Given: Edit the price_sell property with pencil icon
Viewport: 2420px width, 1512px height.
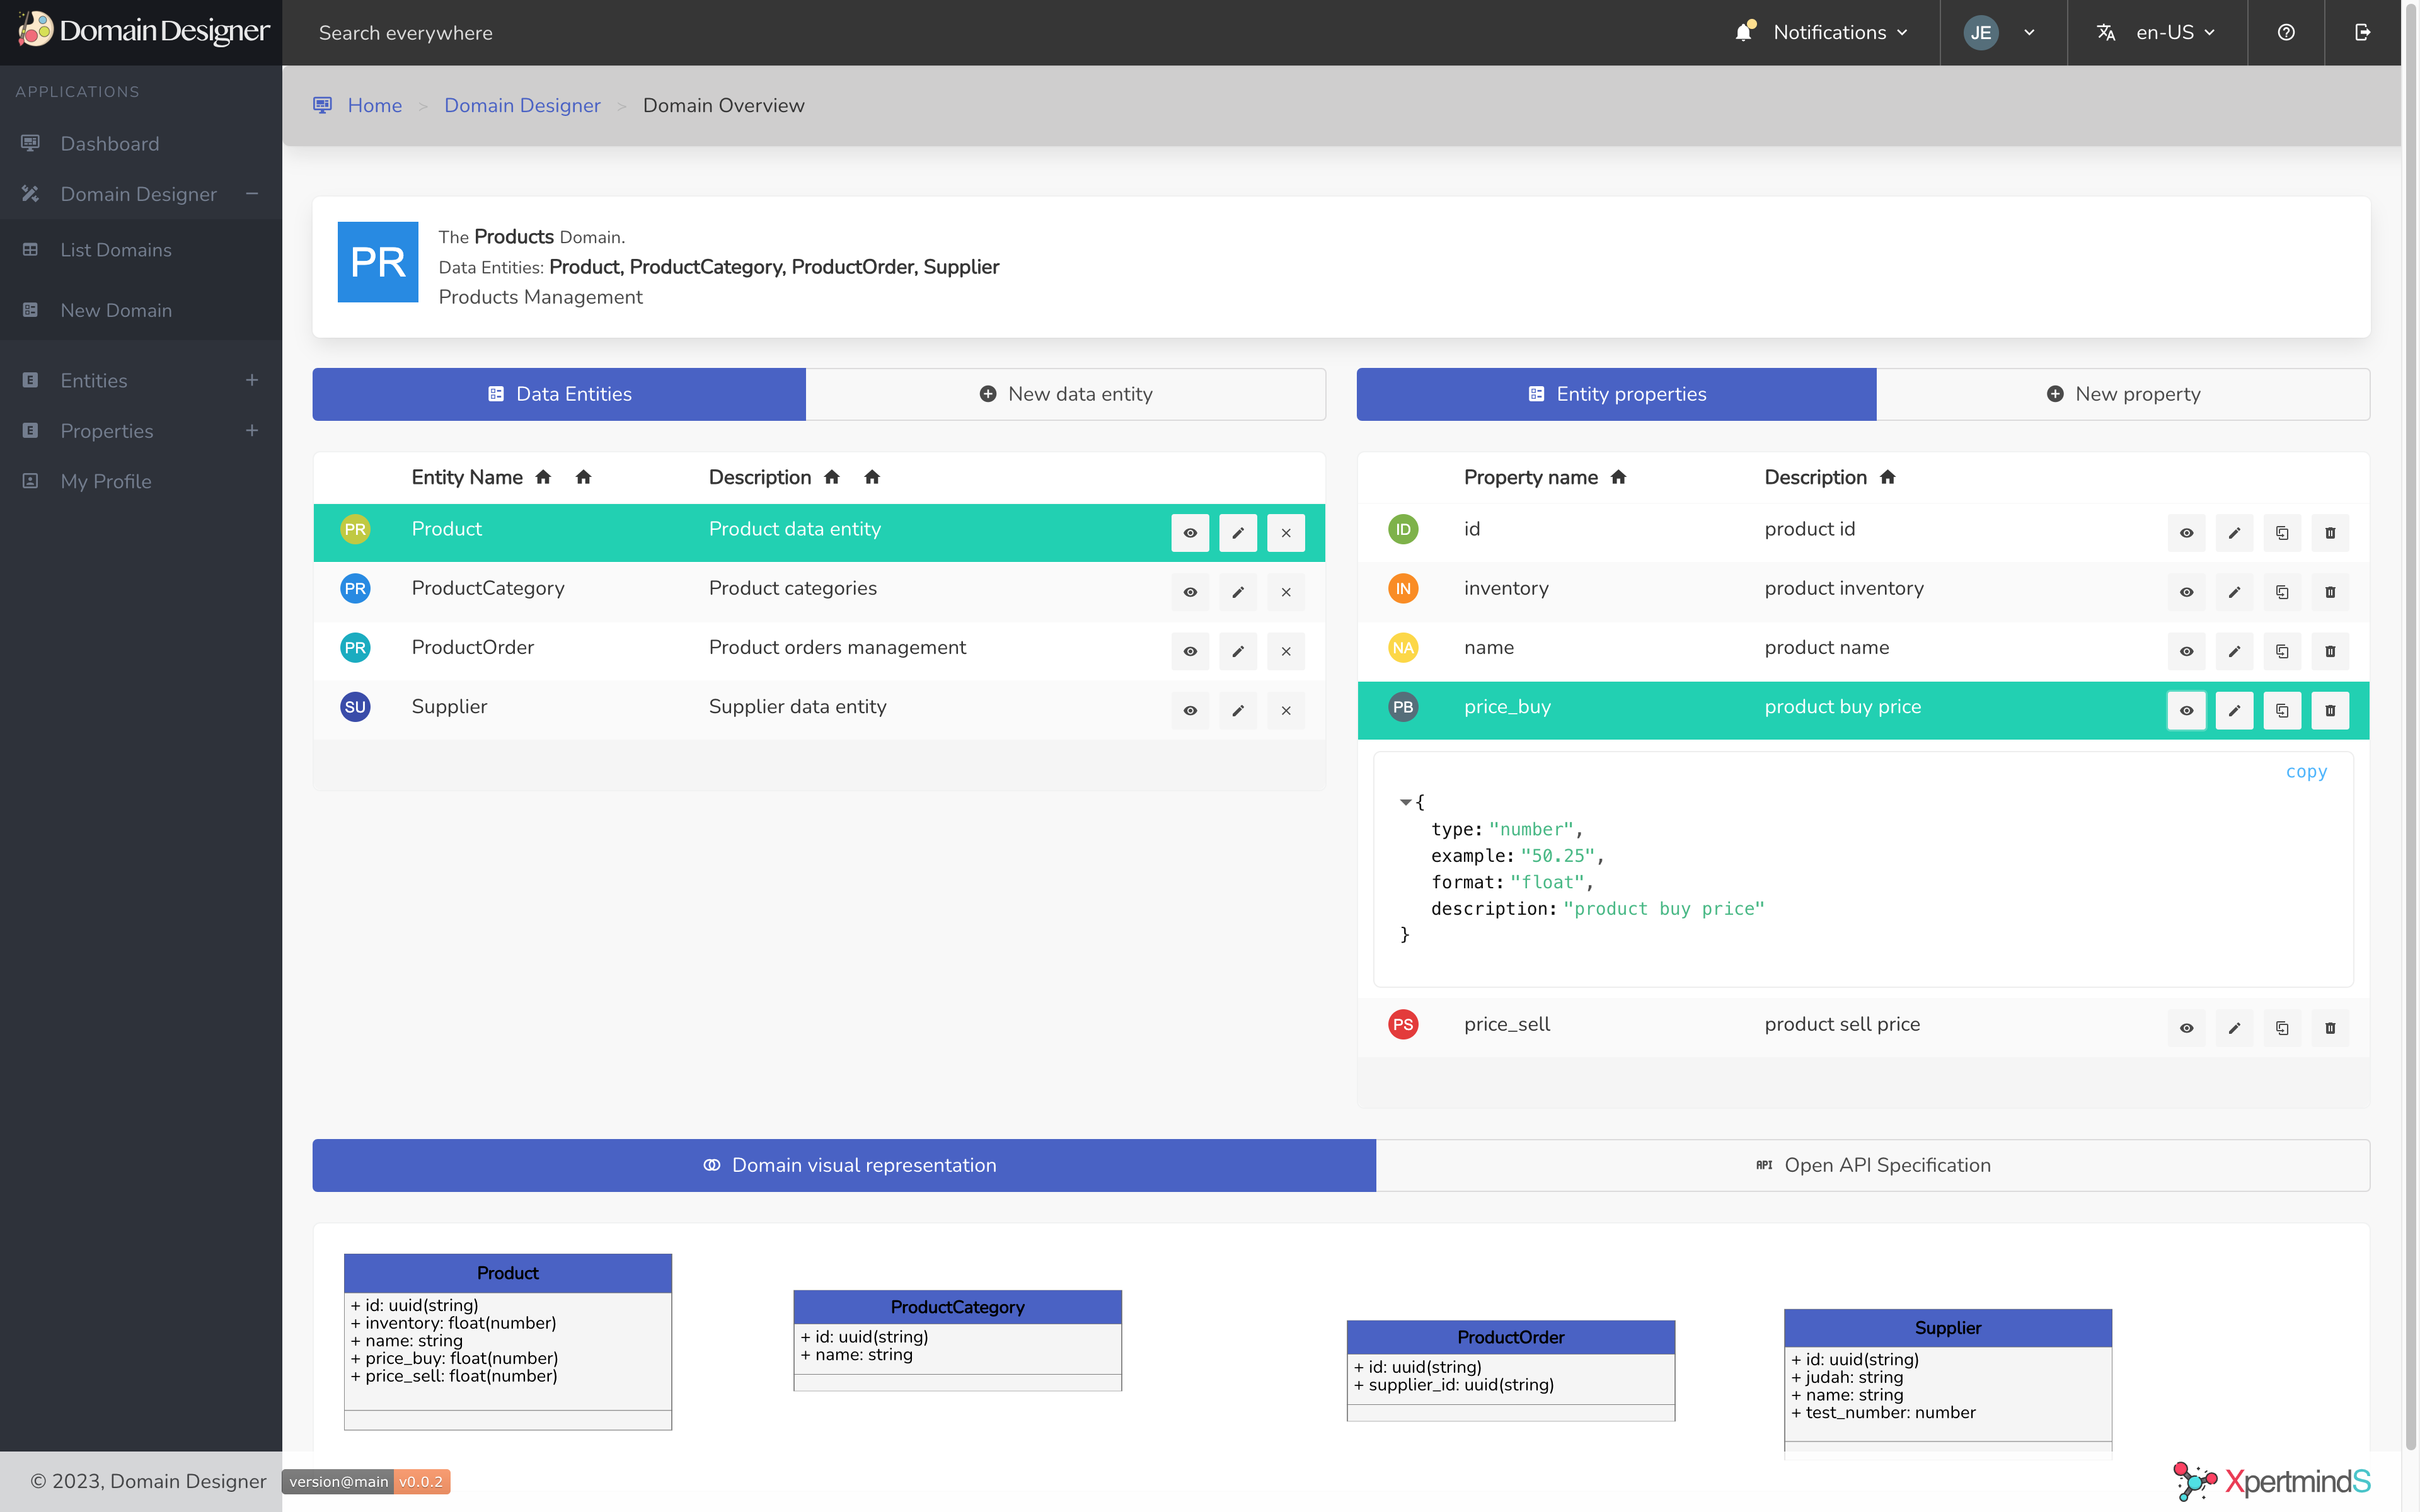Looking at the screenshot, I should pyautogui.click(x=2234, y=1028).
